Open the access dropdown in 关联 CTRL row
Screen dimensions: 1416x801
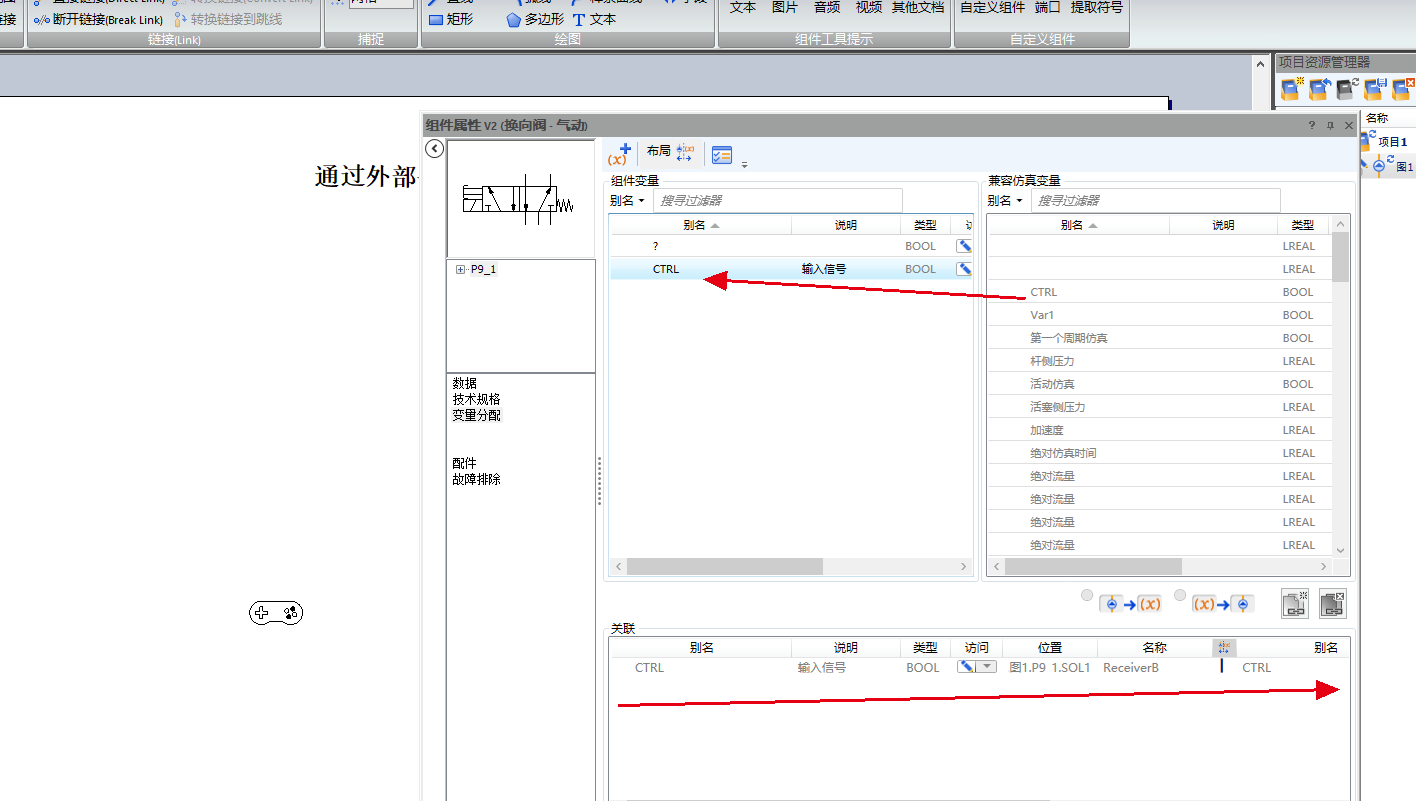click(987, 667)
